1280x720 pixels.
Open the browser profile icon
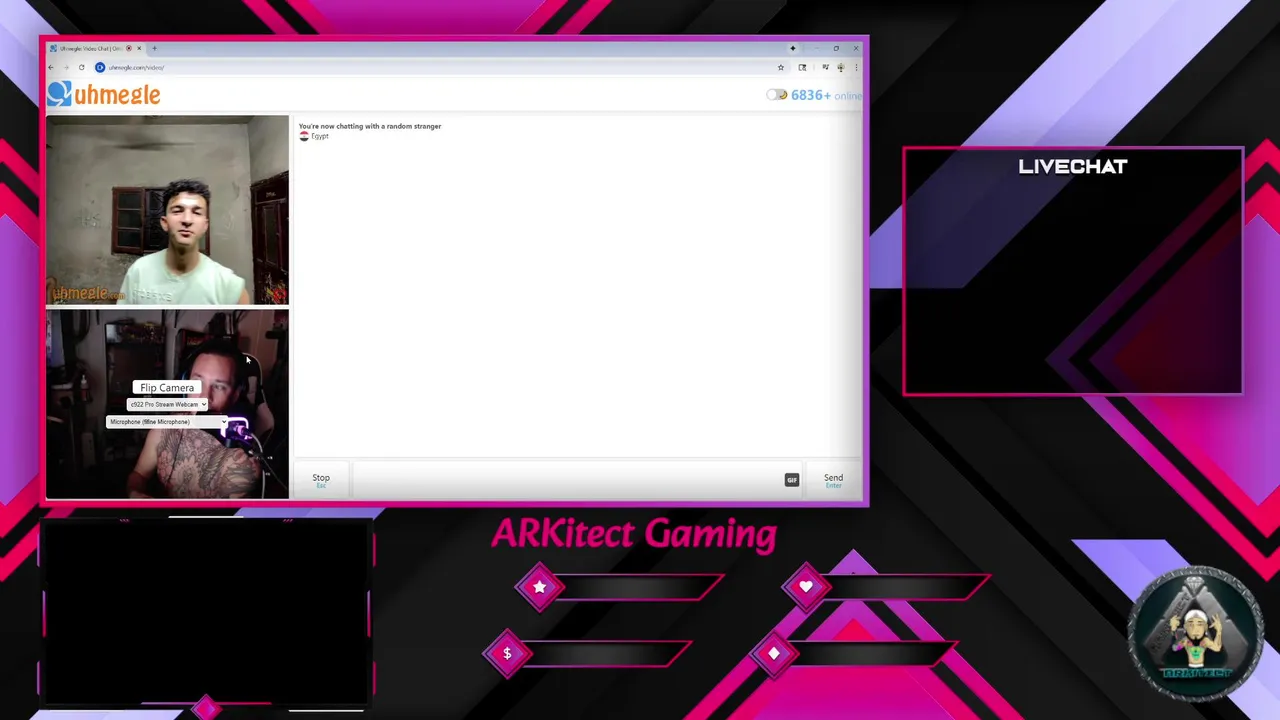(x=840, y=67)
